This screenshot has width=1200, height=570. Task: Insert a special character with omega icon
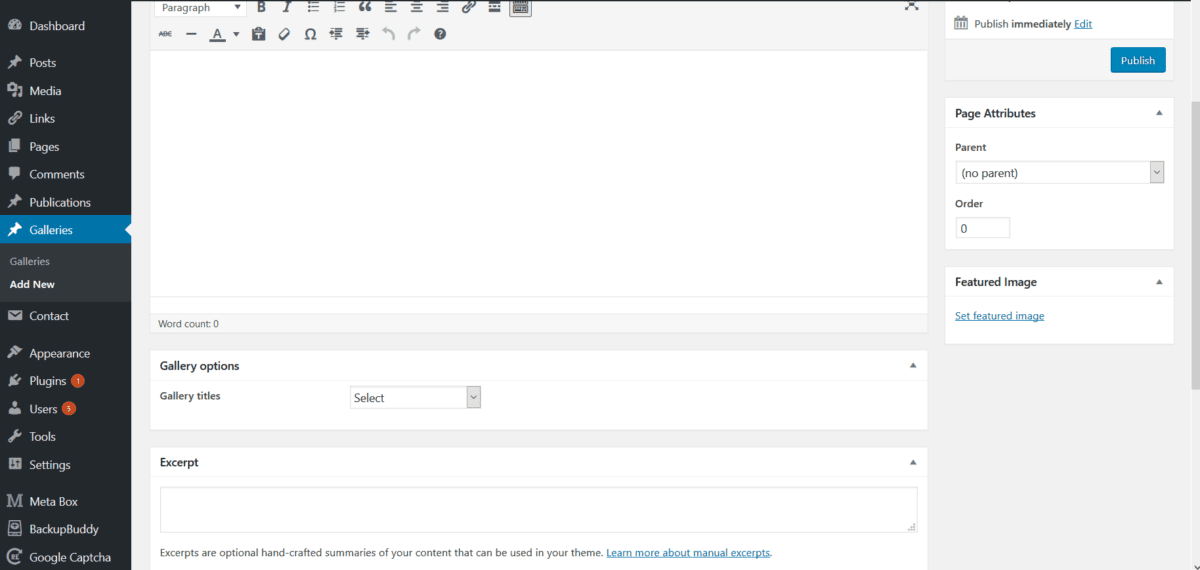(310, 34)
